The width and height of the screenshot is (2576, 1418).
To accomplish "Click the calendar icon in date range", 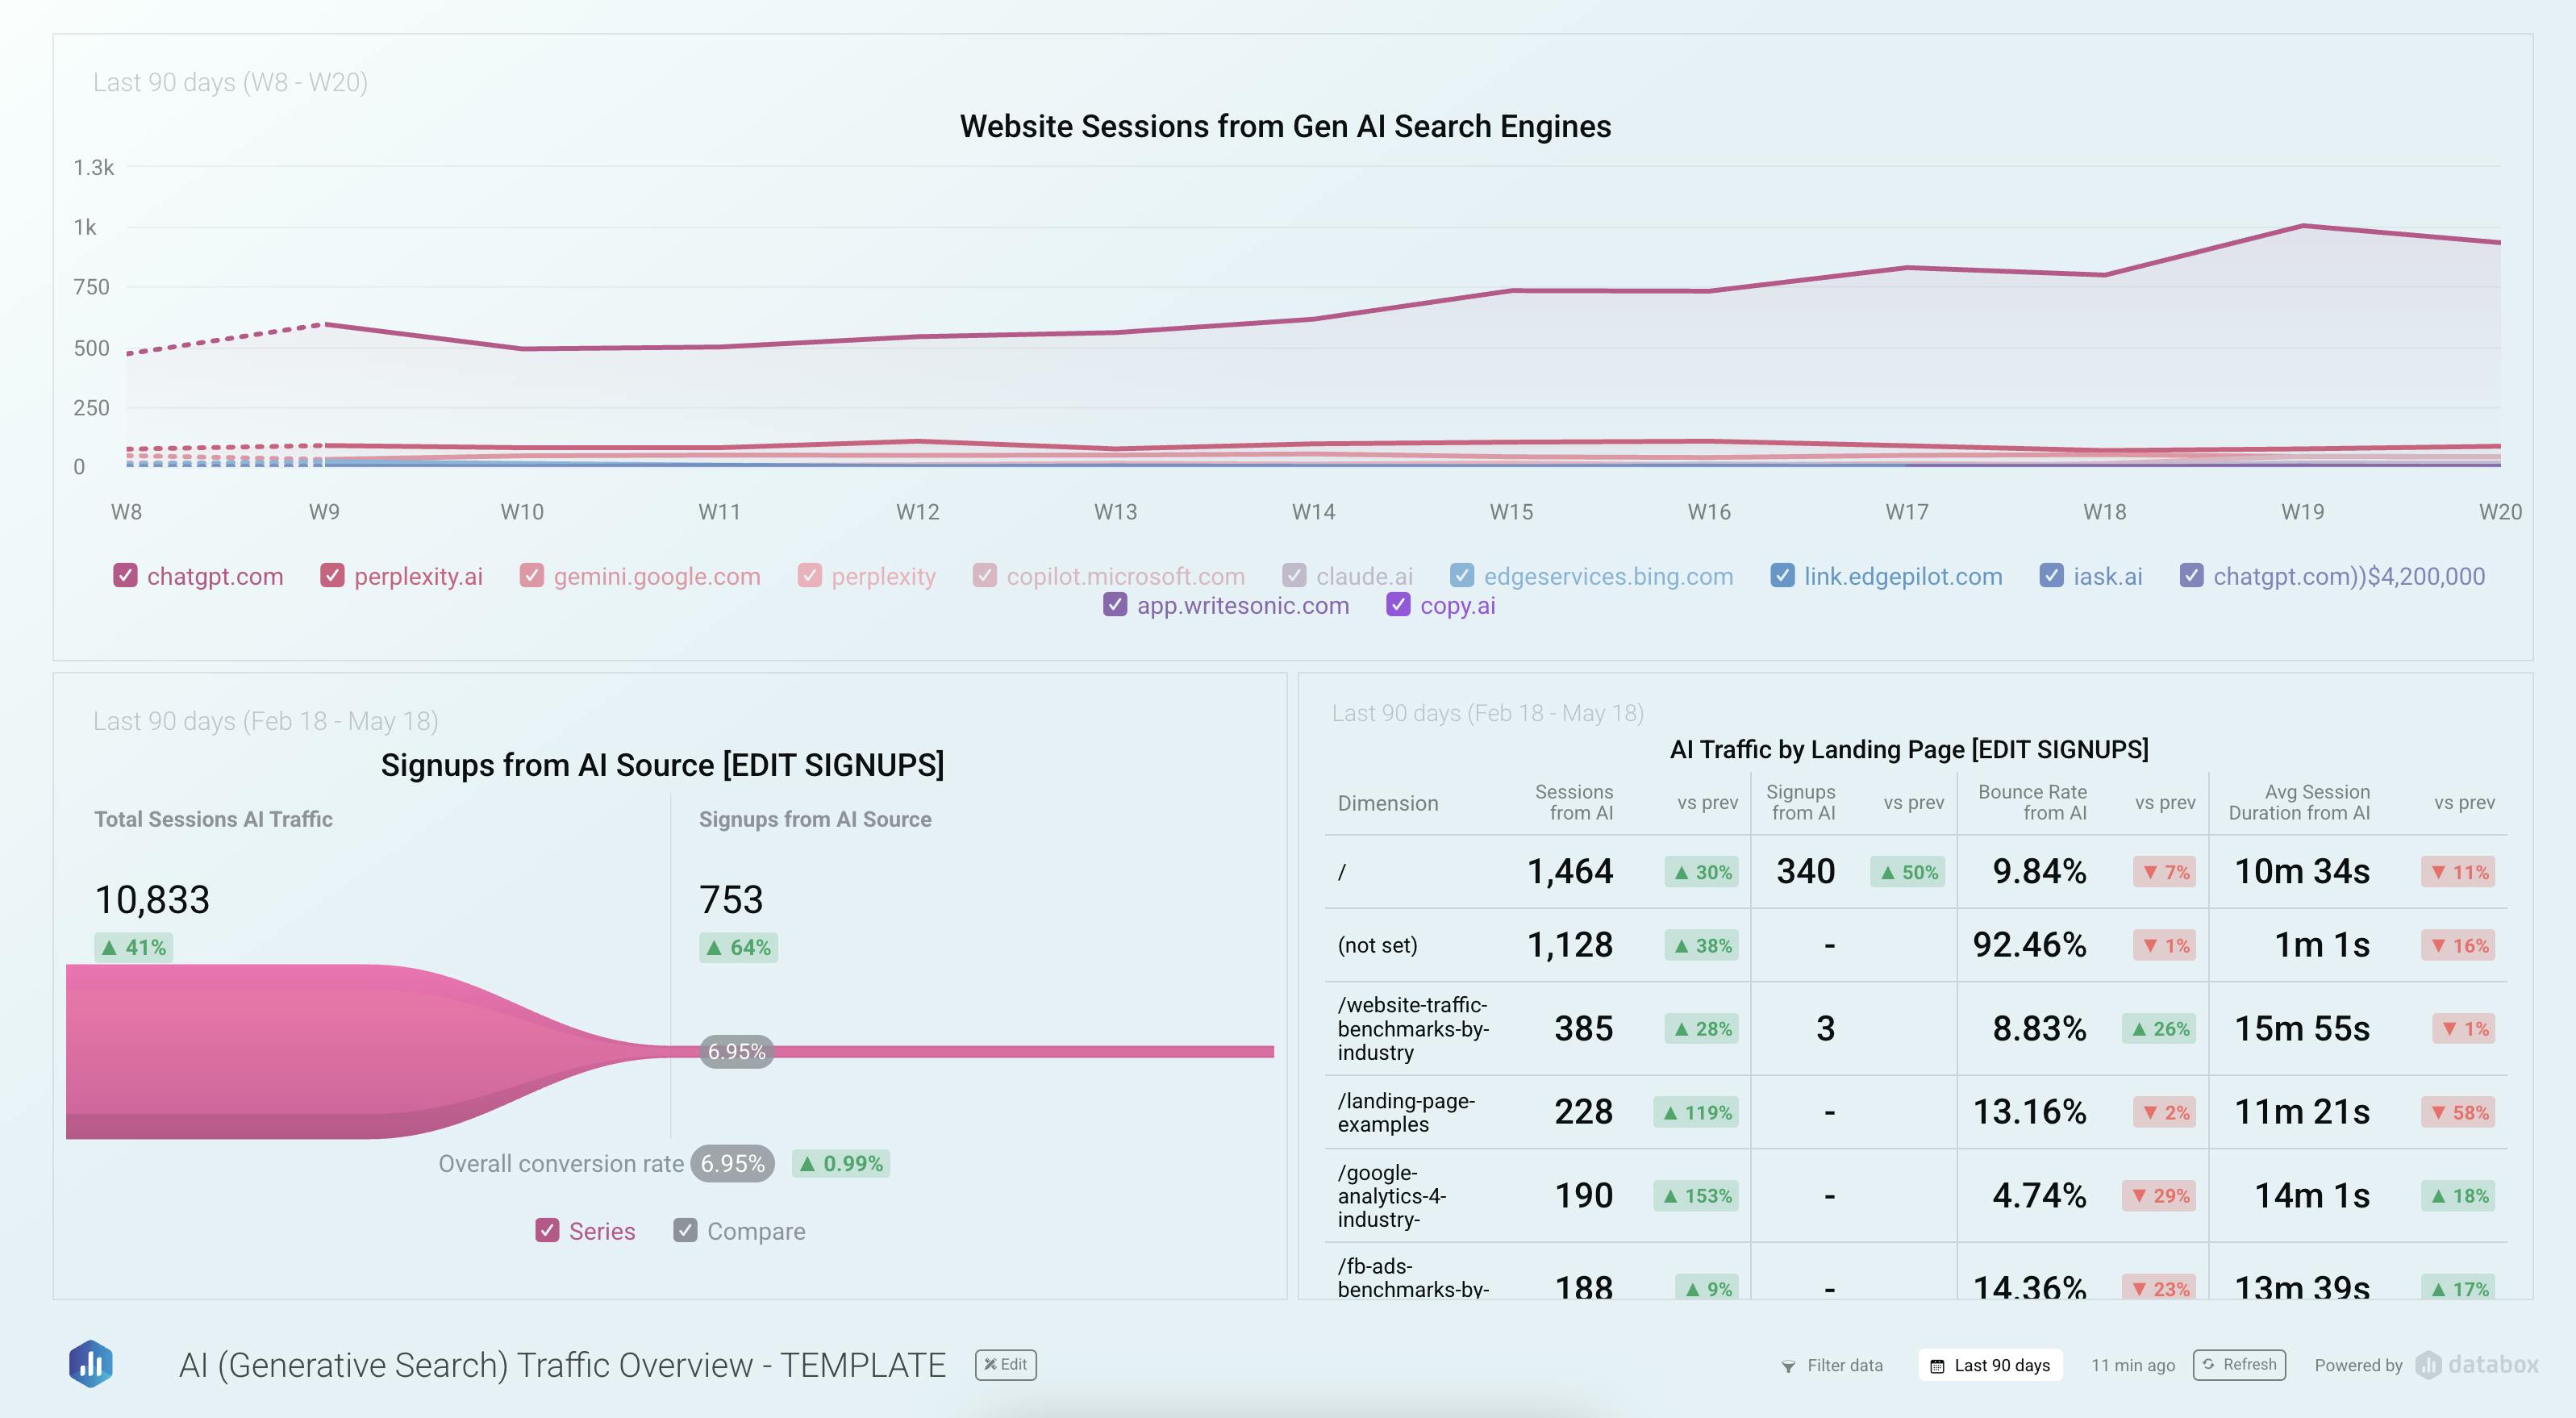I will pos(1937,1366).
